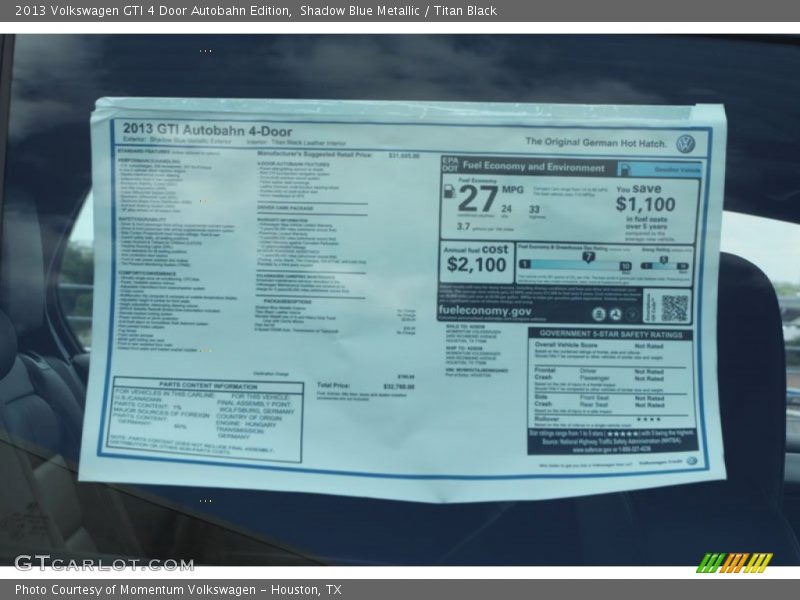This screenshot has width=800, height=600.
Task: Click the 'PARTS CONTENT INFORMATION' box title
Action: 208,385
